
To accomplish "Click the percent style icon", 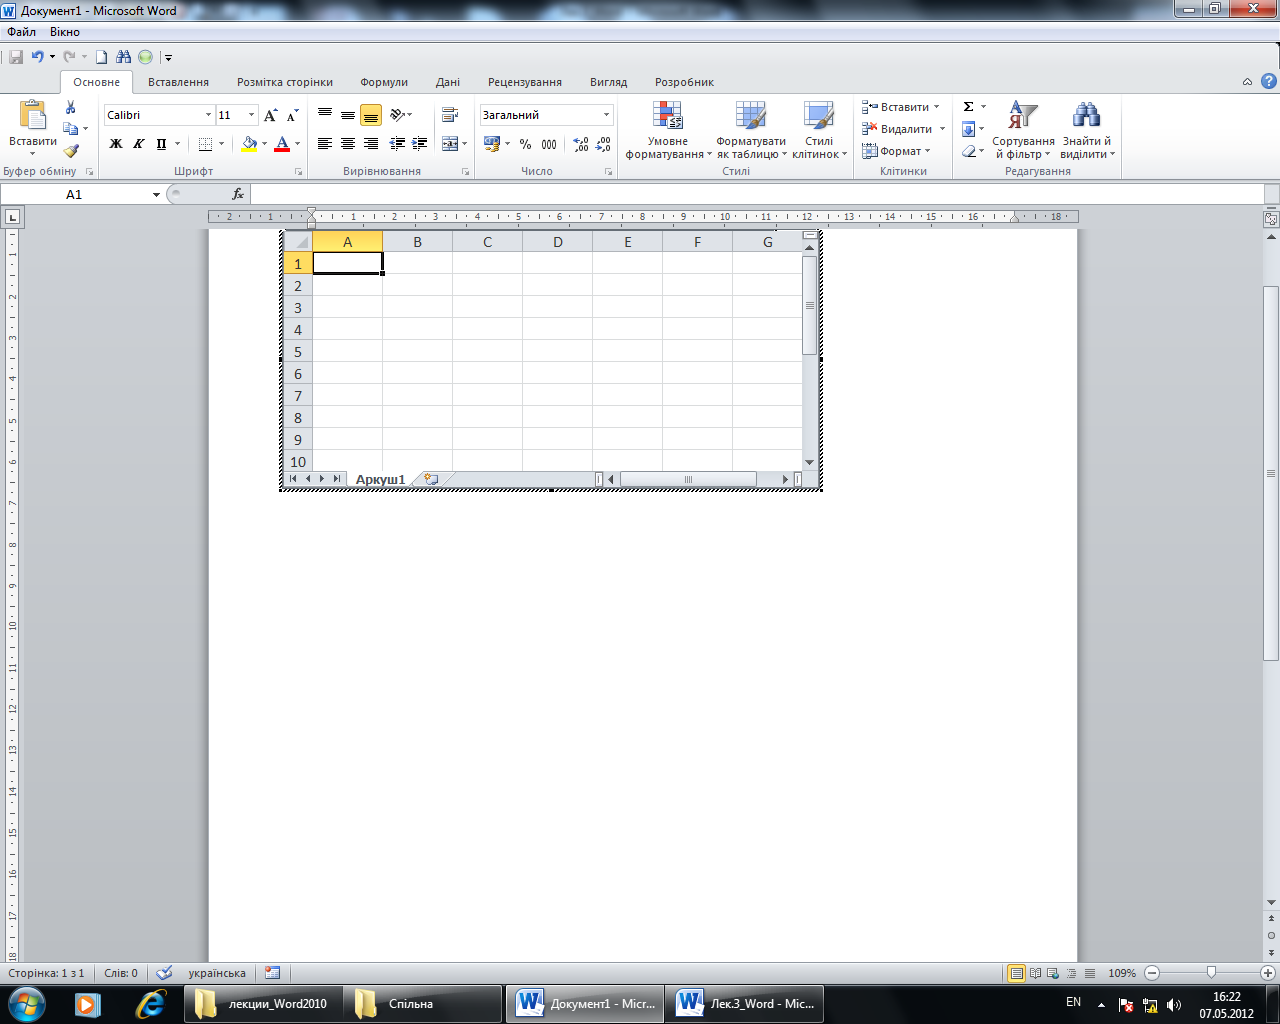I will [525, 144].
